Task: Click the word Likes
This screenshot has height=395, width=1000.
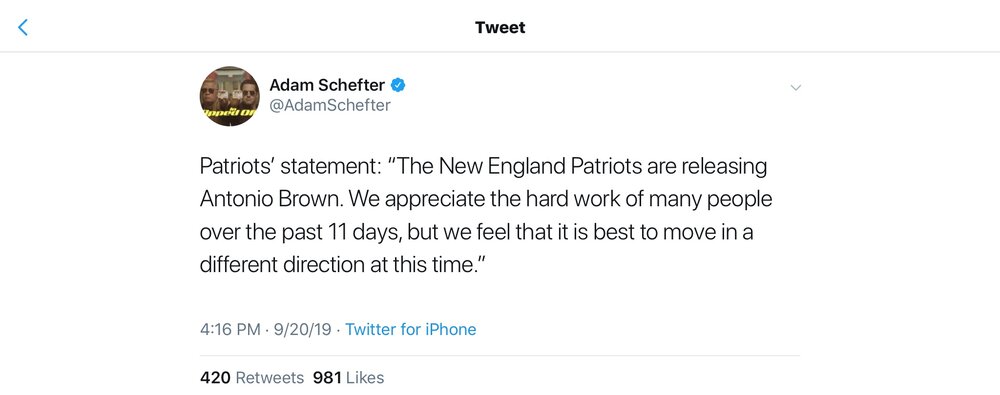Action: (x=365, y=378)
